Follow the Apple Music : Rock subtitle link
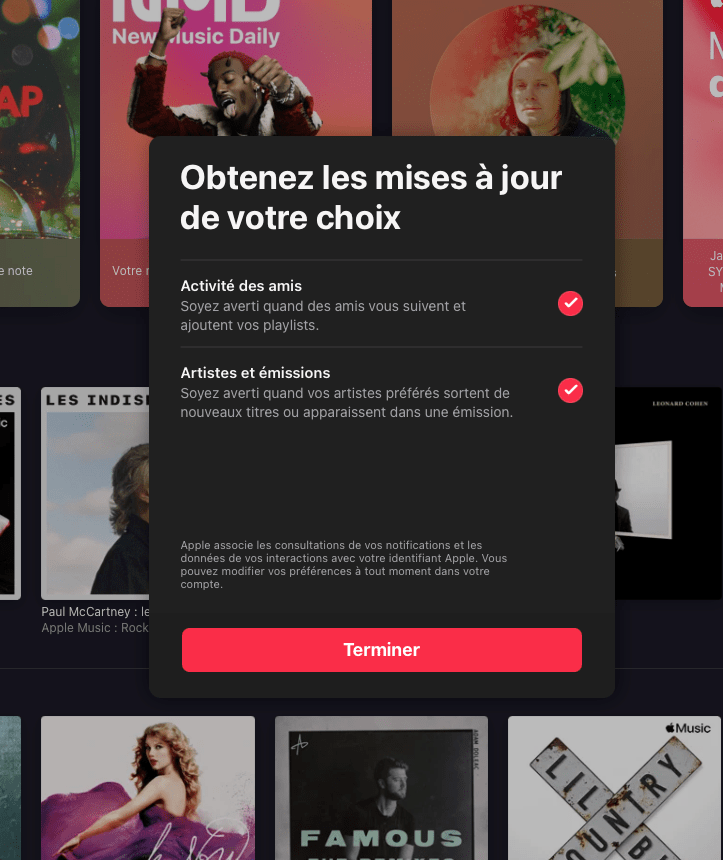723x860 pixels. coord(95,628)
